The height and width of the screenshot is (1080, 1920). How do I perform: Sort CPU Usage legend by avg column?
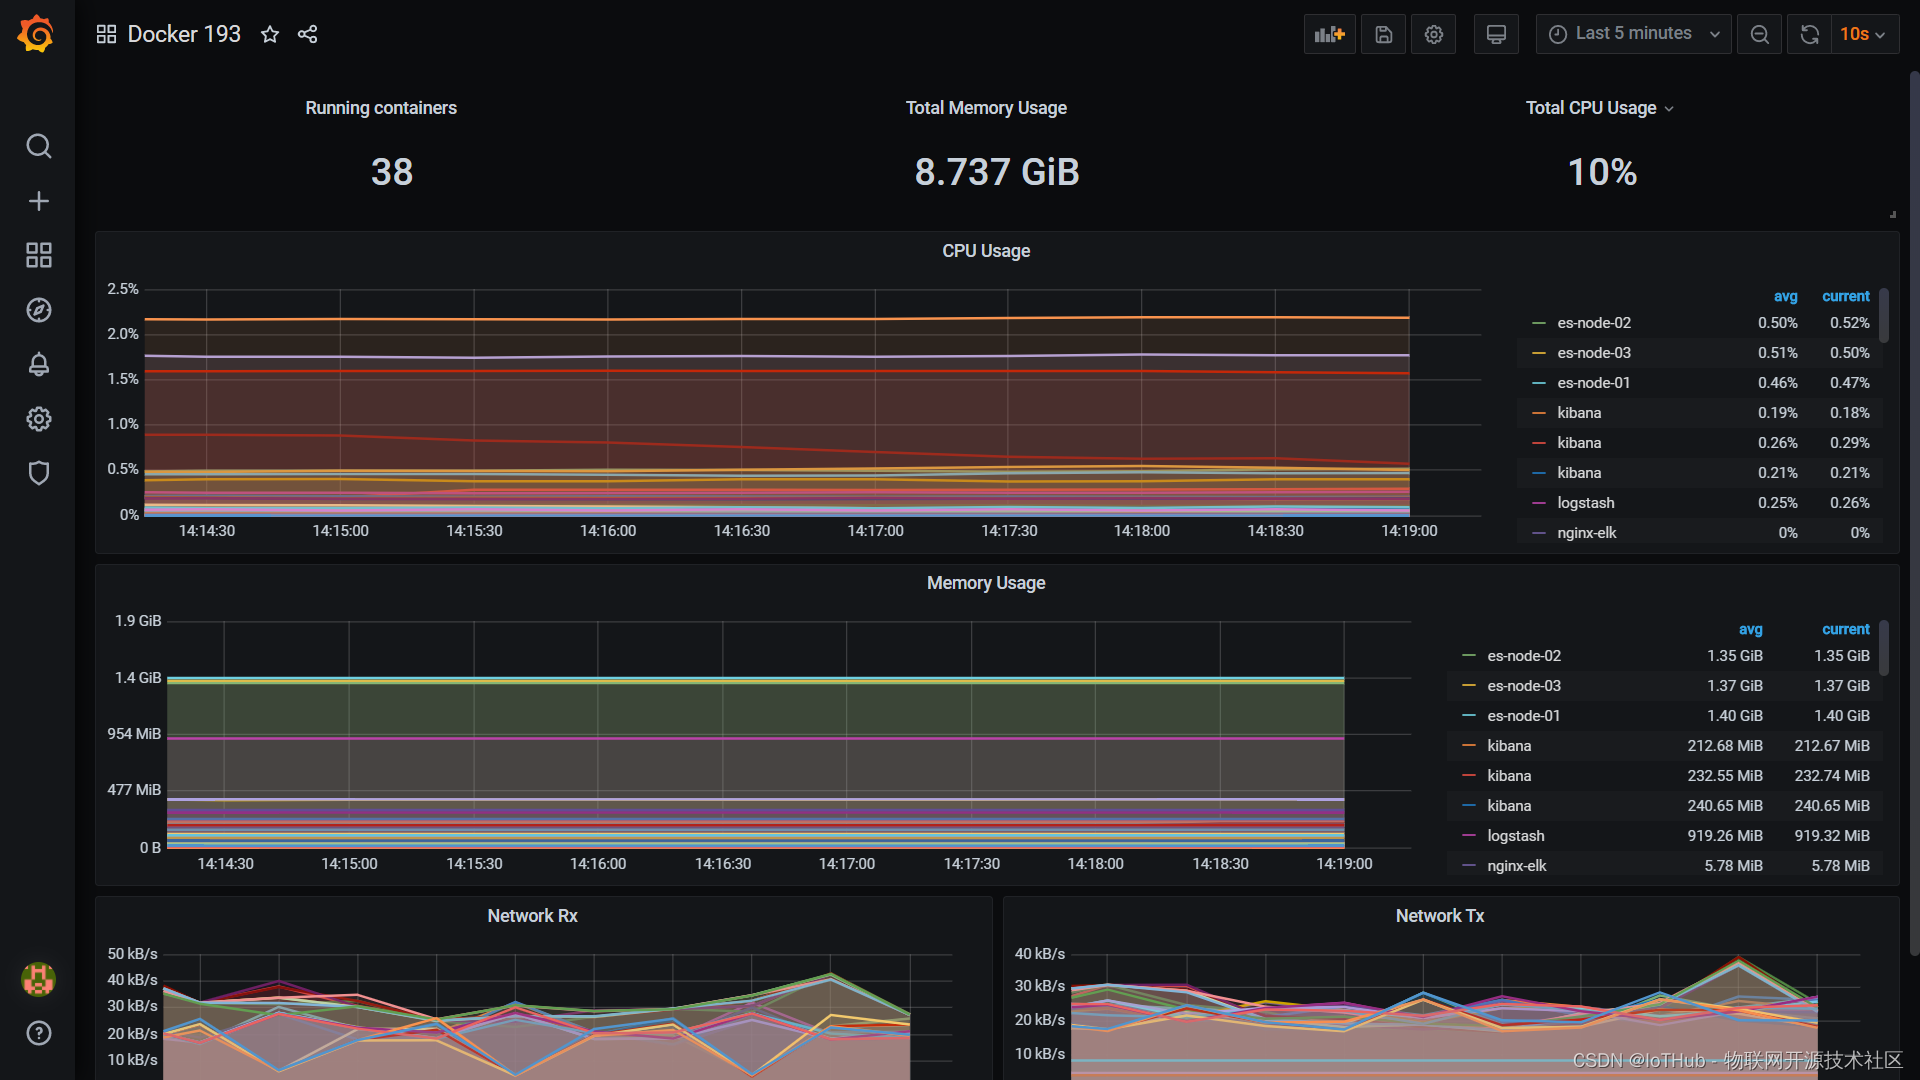[x=1785, y=297]
